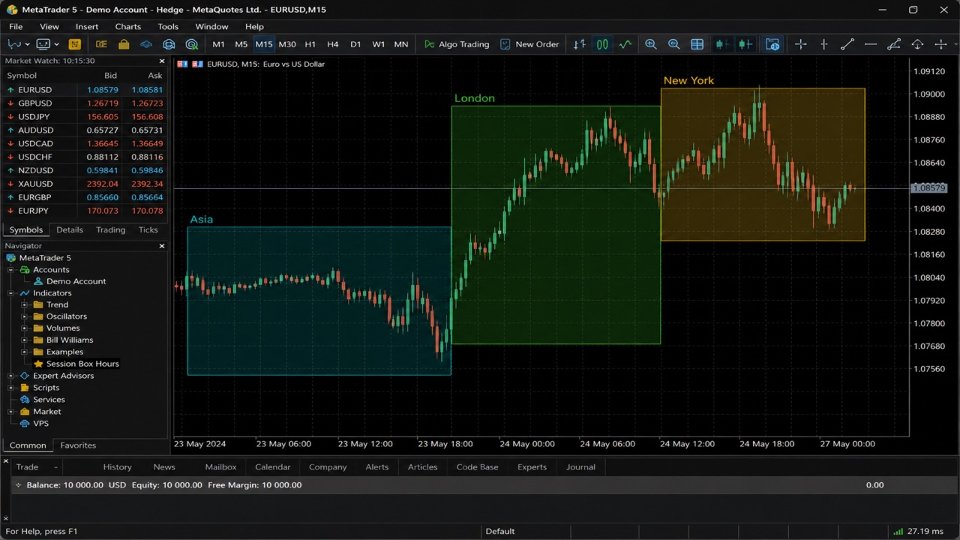960x540 pixels.
Task: Toggle chart shift icon
Action: coord(745,44)
